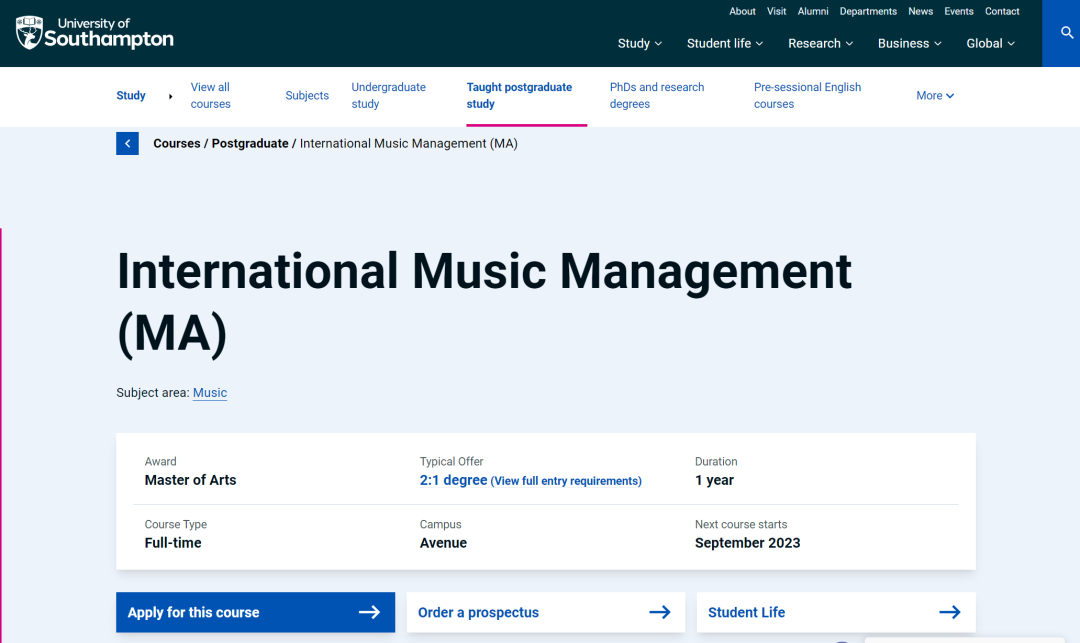Viewport: 1080px width, 643px height.
Task: Click the Master of Arts award value
Action: (190, 480)
